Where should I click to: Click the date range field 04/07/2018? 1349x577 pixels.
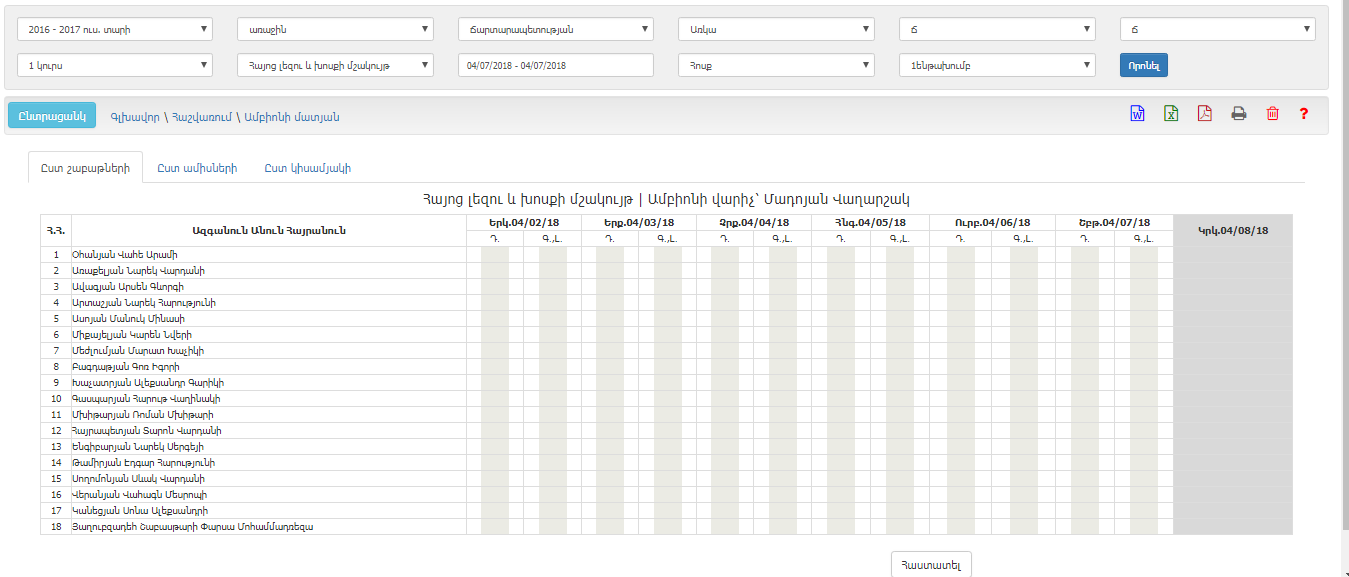[x=555, y=65]
